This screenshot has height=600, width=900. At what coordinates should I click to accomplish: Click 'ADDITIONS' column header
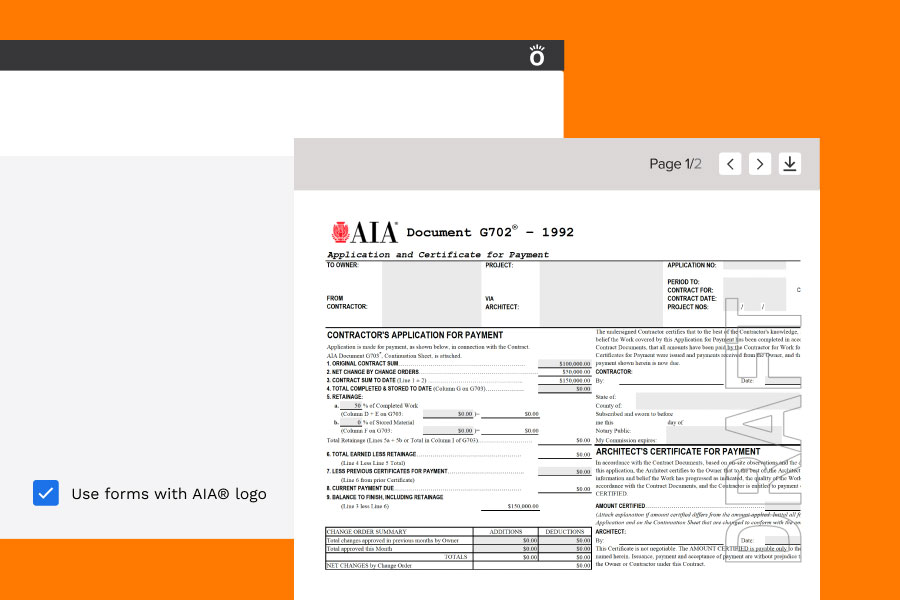point(506,532)
